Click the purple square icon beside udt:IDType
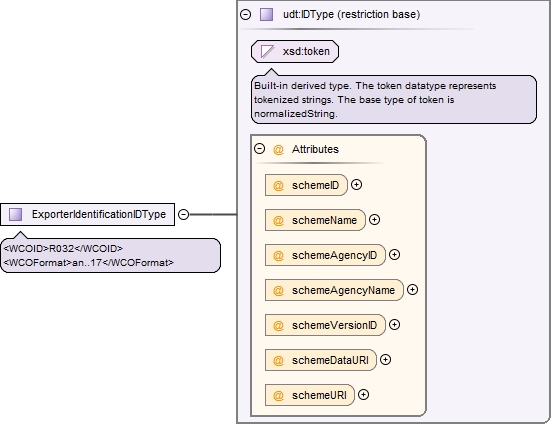Image resolution: width=552 pixels, height=425 pixels. [266, 15]
